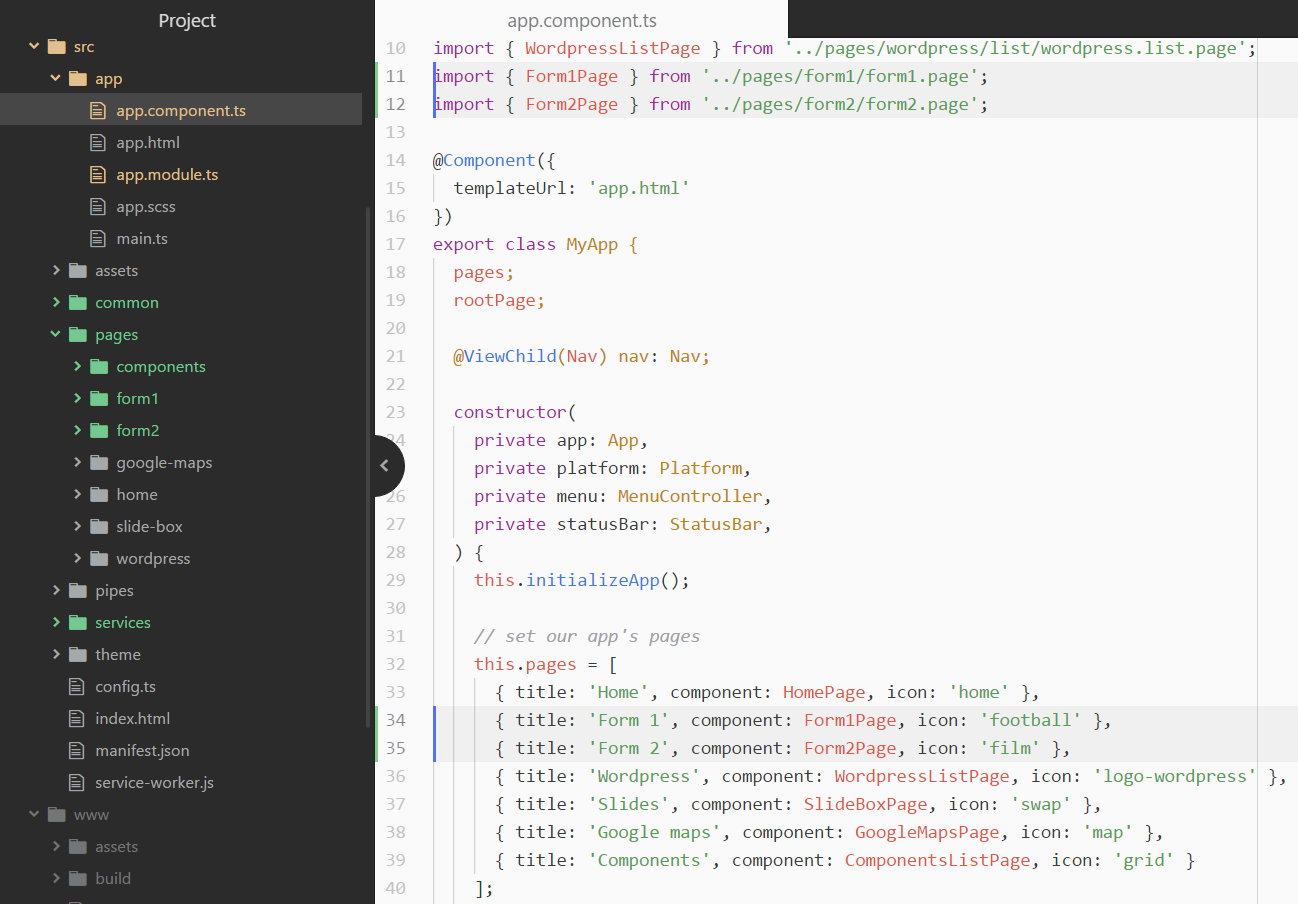The image size is (1298, 904).
Task: Click the Project panel header
Action: 187,20
